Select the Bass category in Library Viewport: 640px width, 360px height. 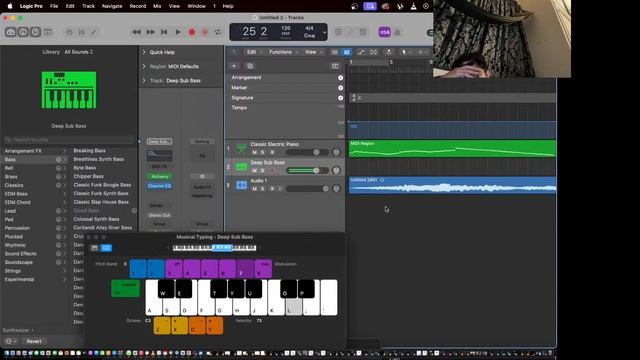point(33,160)
